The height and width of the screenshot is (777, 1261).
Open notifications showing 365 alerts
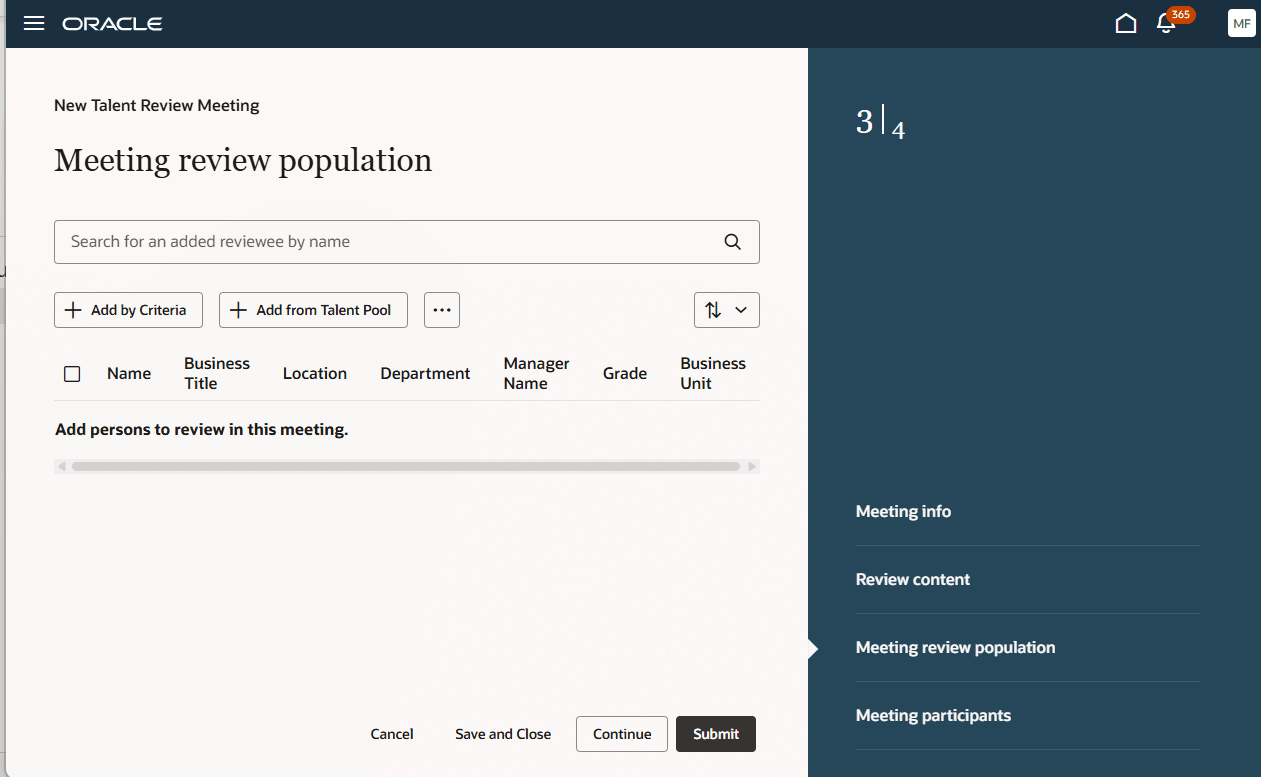click(1167, 24)
